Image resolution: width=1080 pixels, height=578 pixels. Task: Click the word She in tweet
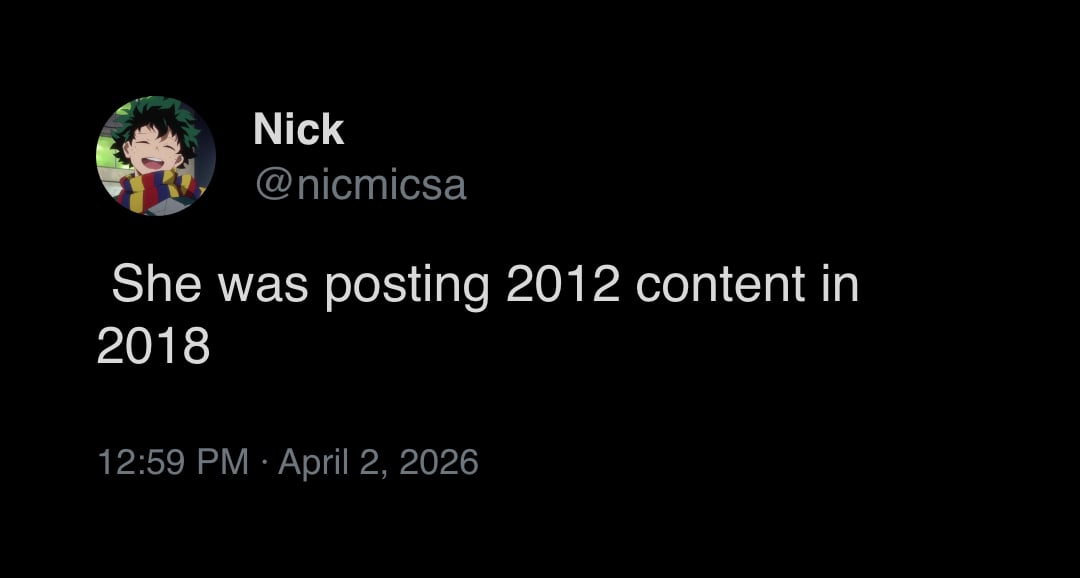click(158, 284)
